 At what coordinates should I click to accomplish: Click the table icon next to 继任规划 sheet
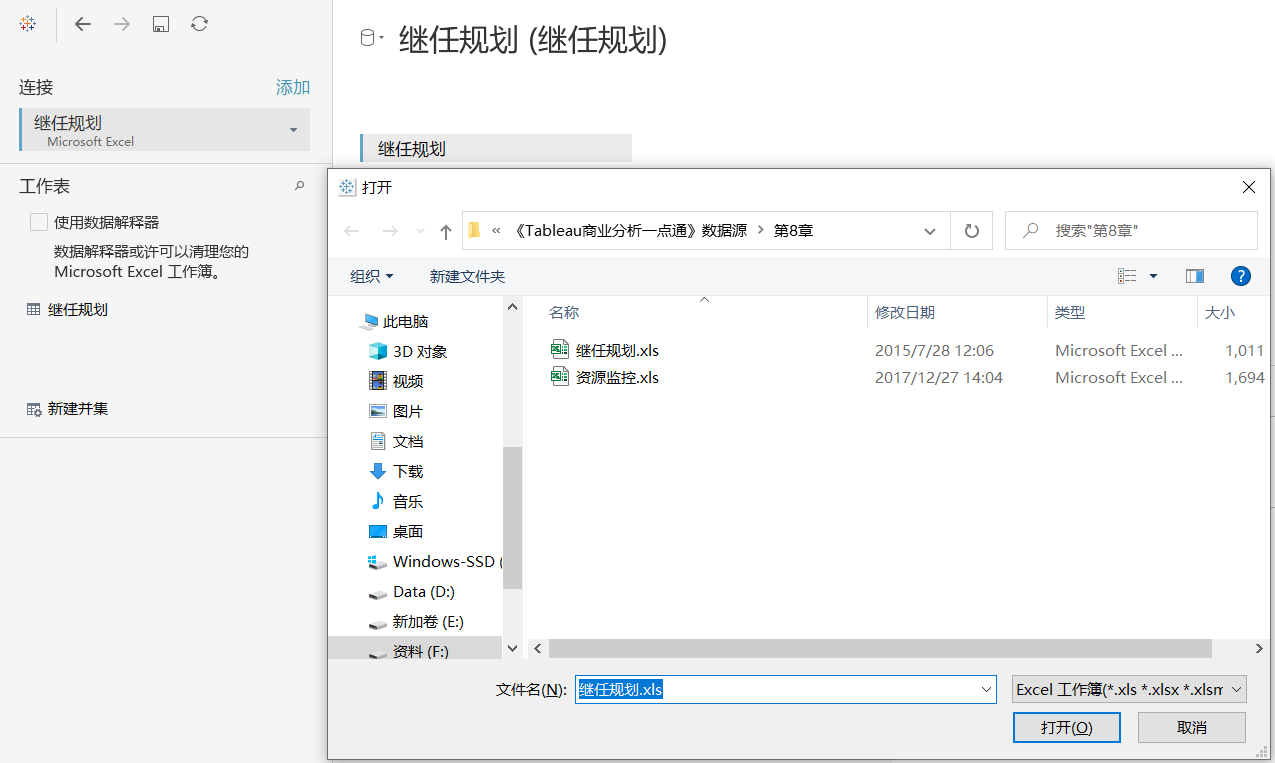(x=34, y=310)
